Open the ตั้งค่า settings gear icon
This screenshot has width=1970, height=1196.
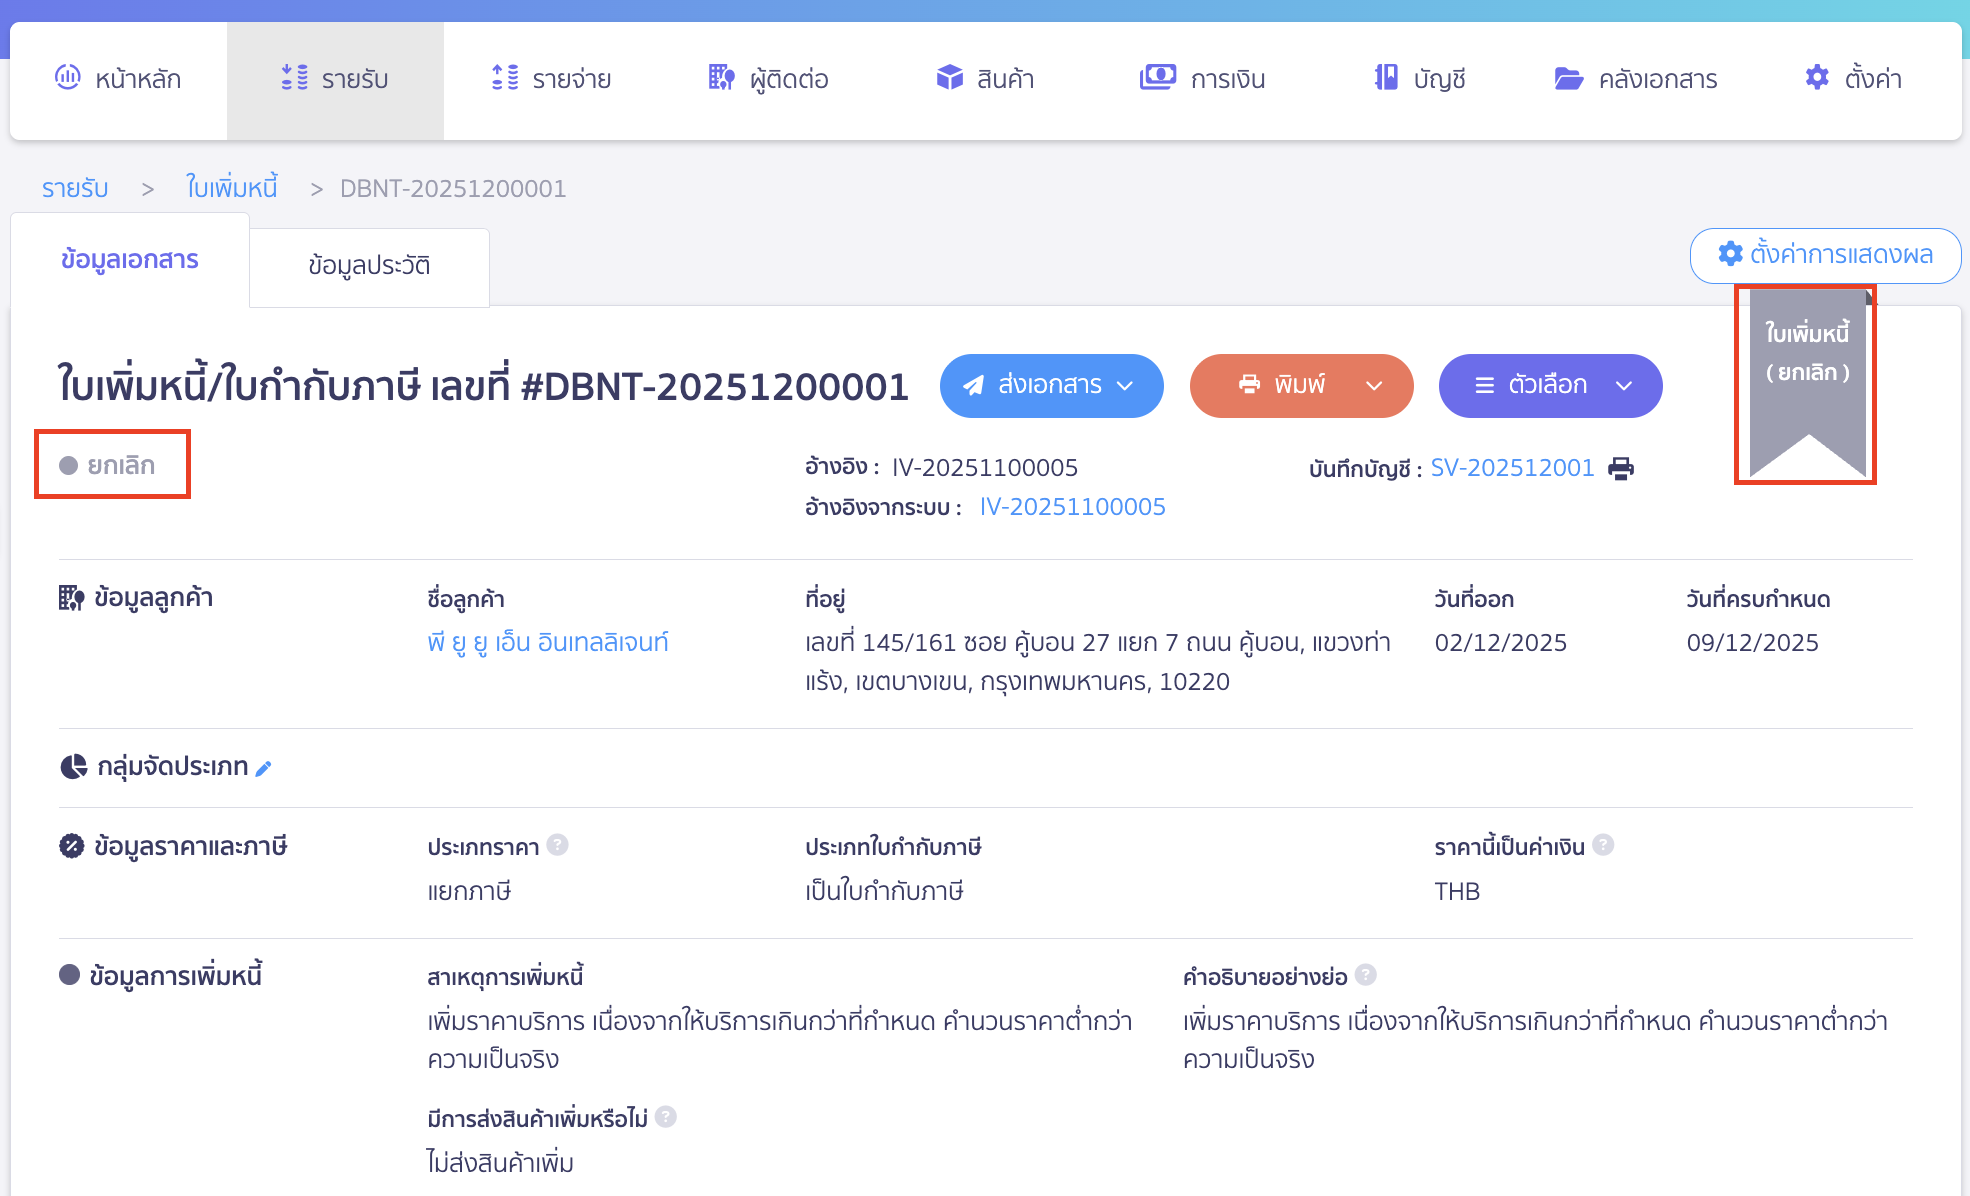pyautogui.click(x=1817, y=77)
